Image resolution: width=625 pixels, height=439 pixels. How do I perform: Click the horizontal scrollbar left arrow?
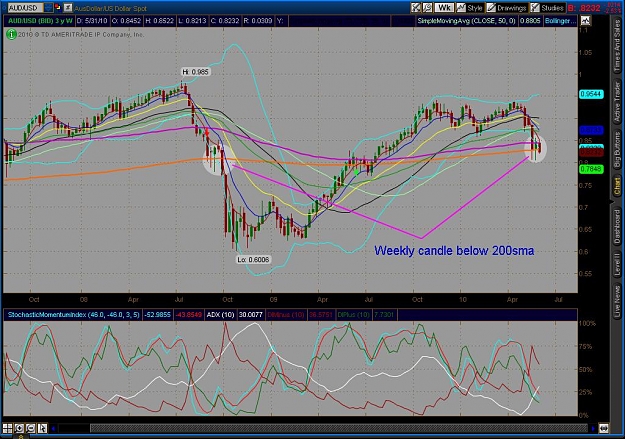[53, 429]
